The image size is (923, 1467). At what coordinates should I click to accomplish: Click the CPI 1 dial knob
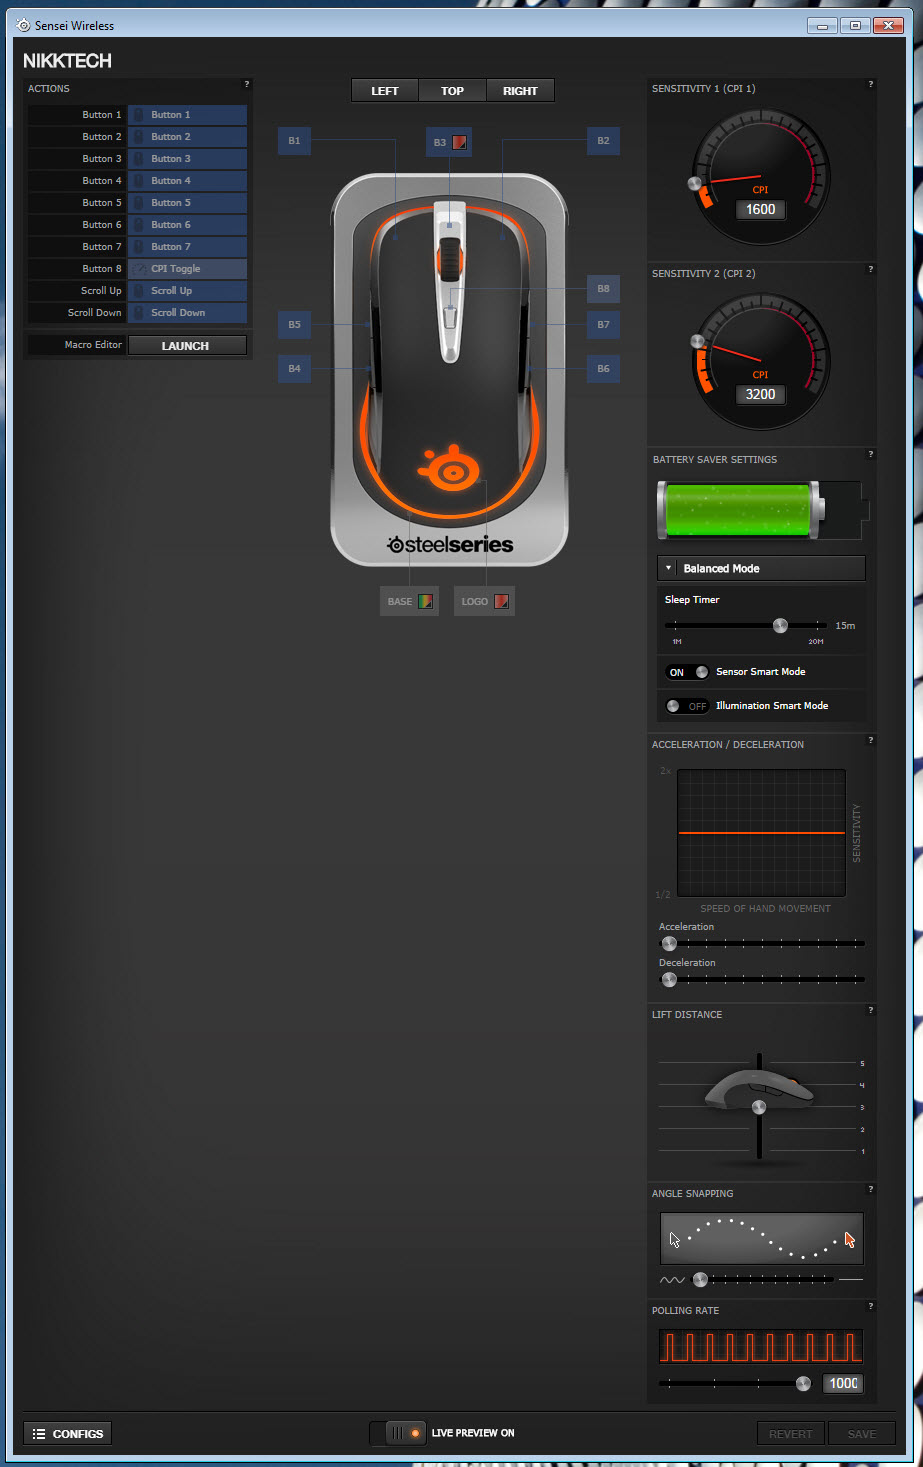[x=695, y=183]
